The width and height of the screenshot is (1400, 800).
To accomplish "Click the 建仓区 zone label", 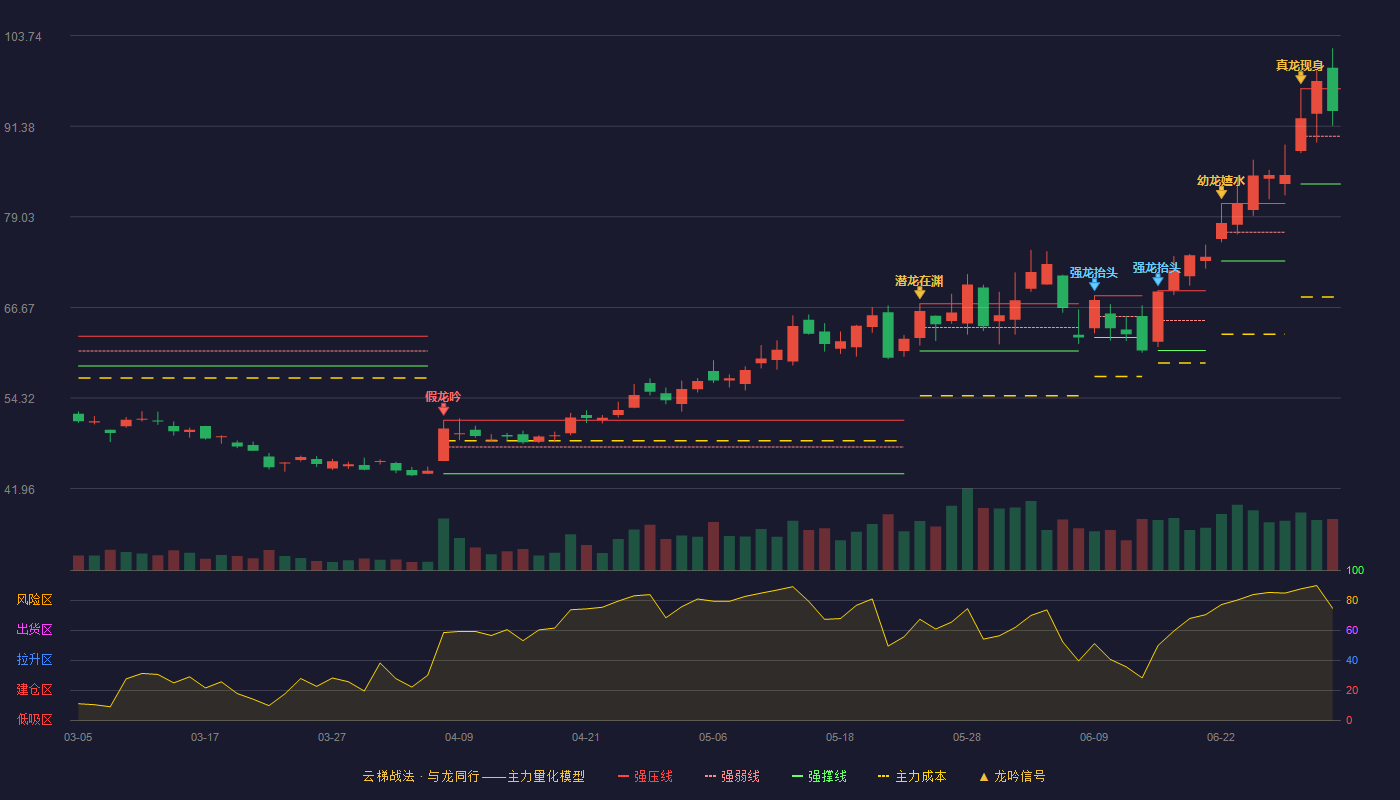I will pos(35,690).
